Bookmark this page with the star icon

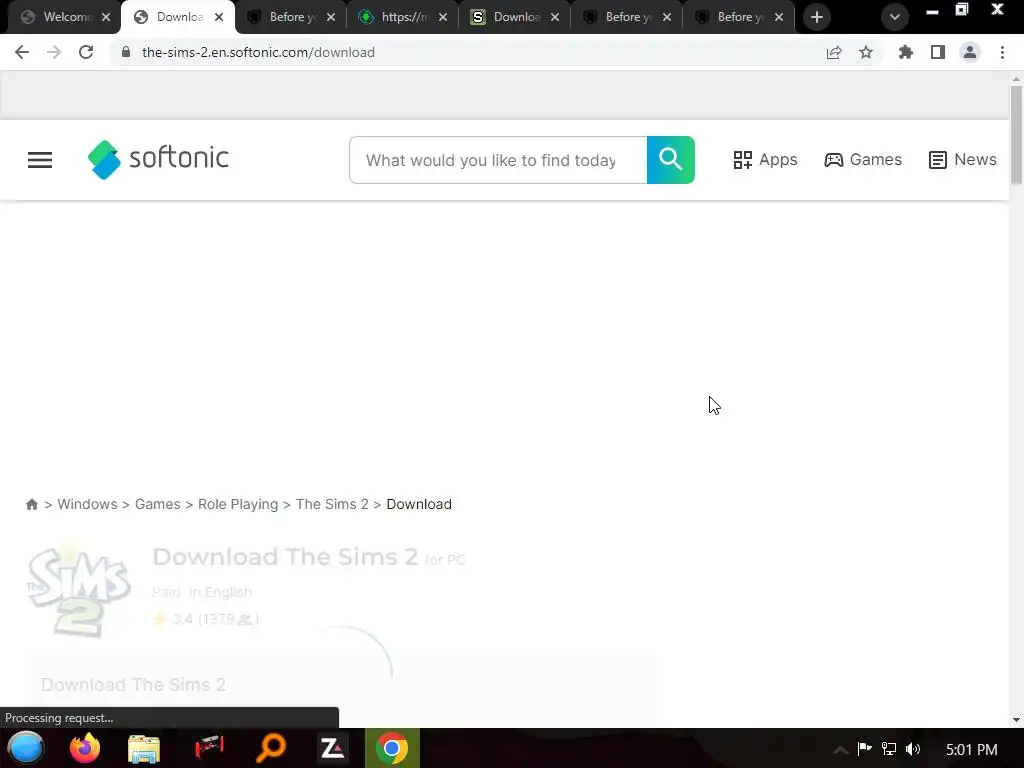point(866,52)
